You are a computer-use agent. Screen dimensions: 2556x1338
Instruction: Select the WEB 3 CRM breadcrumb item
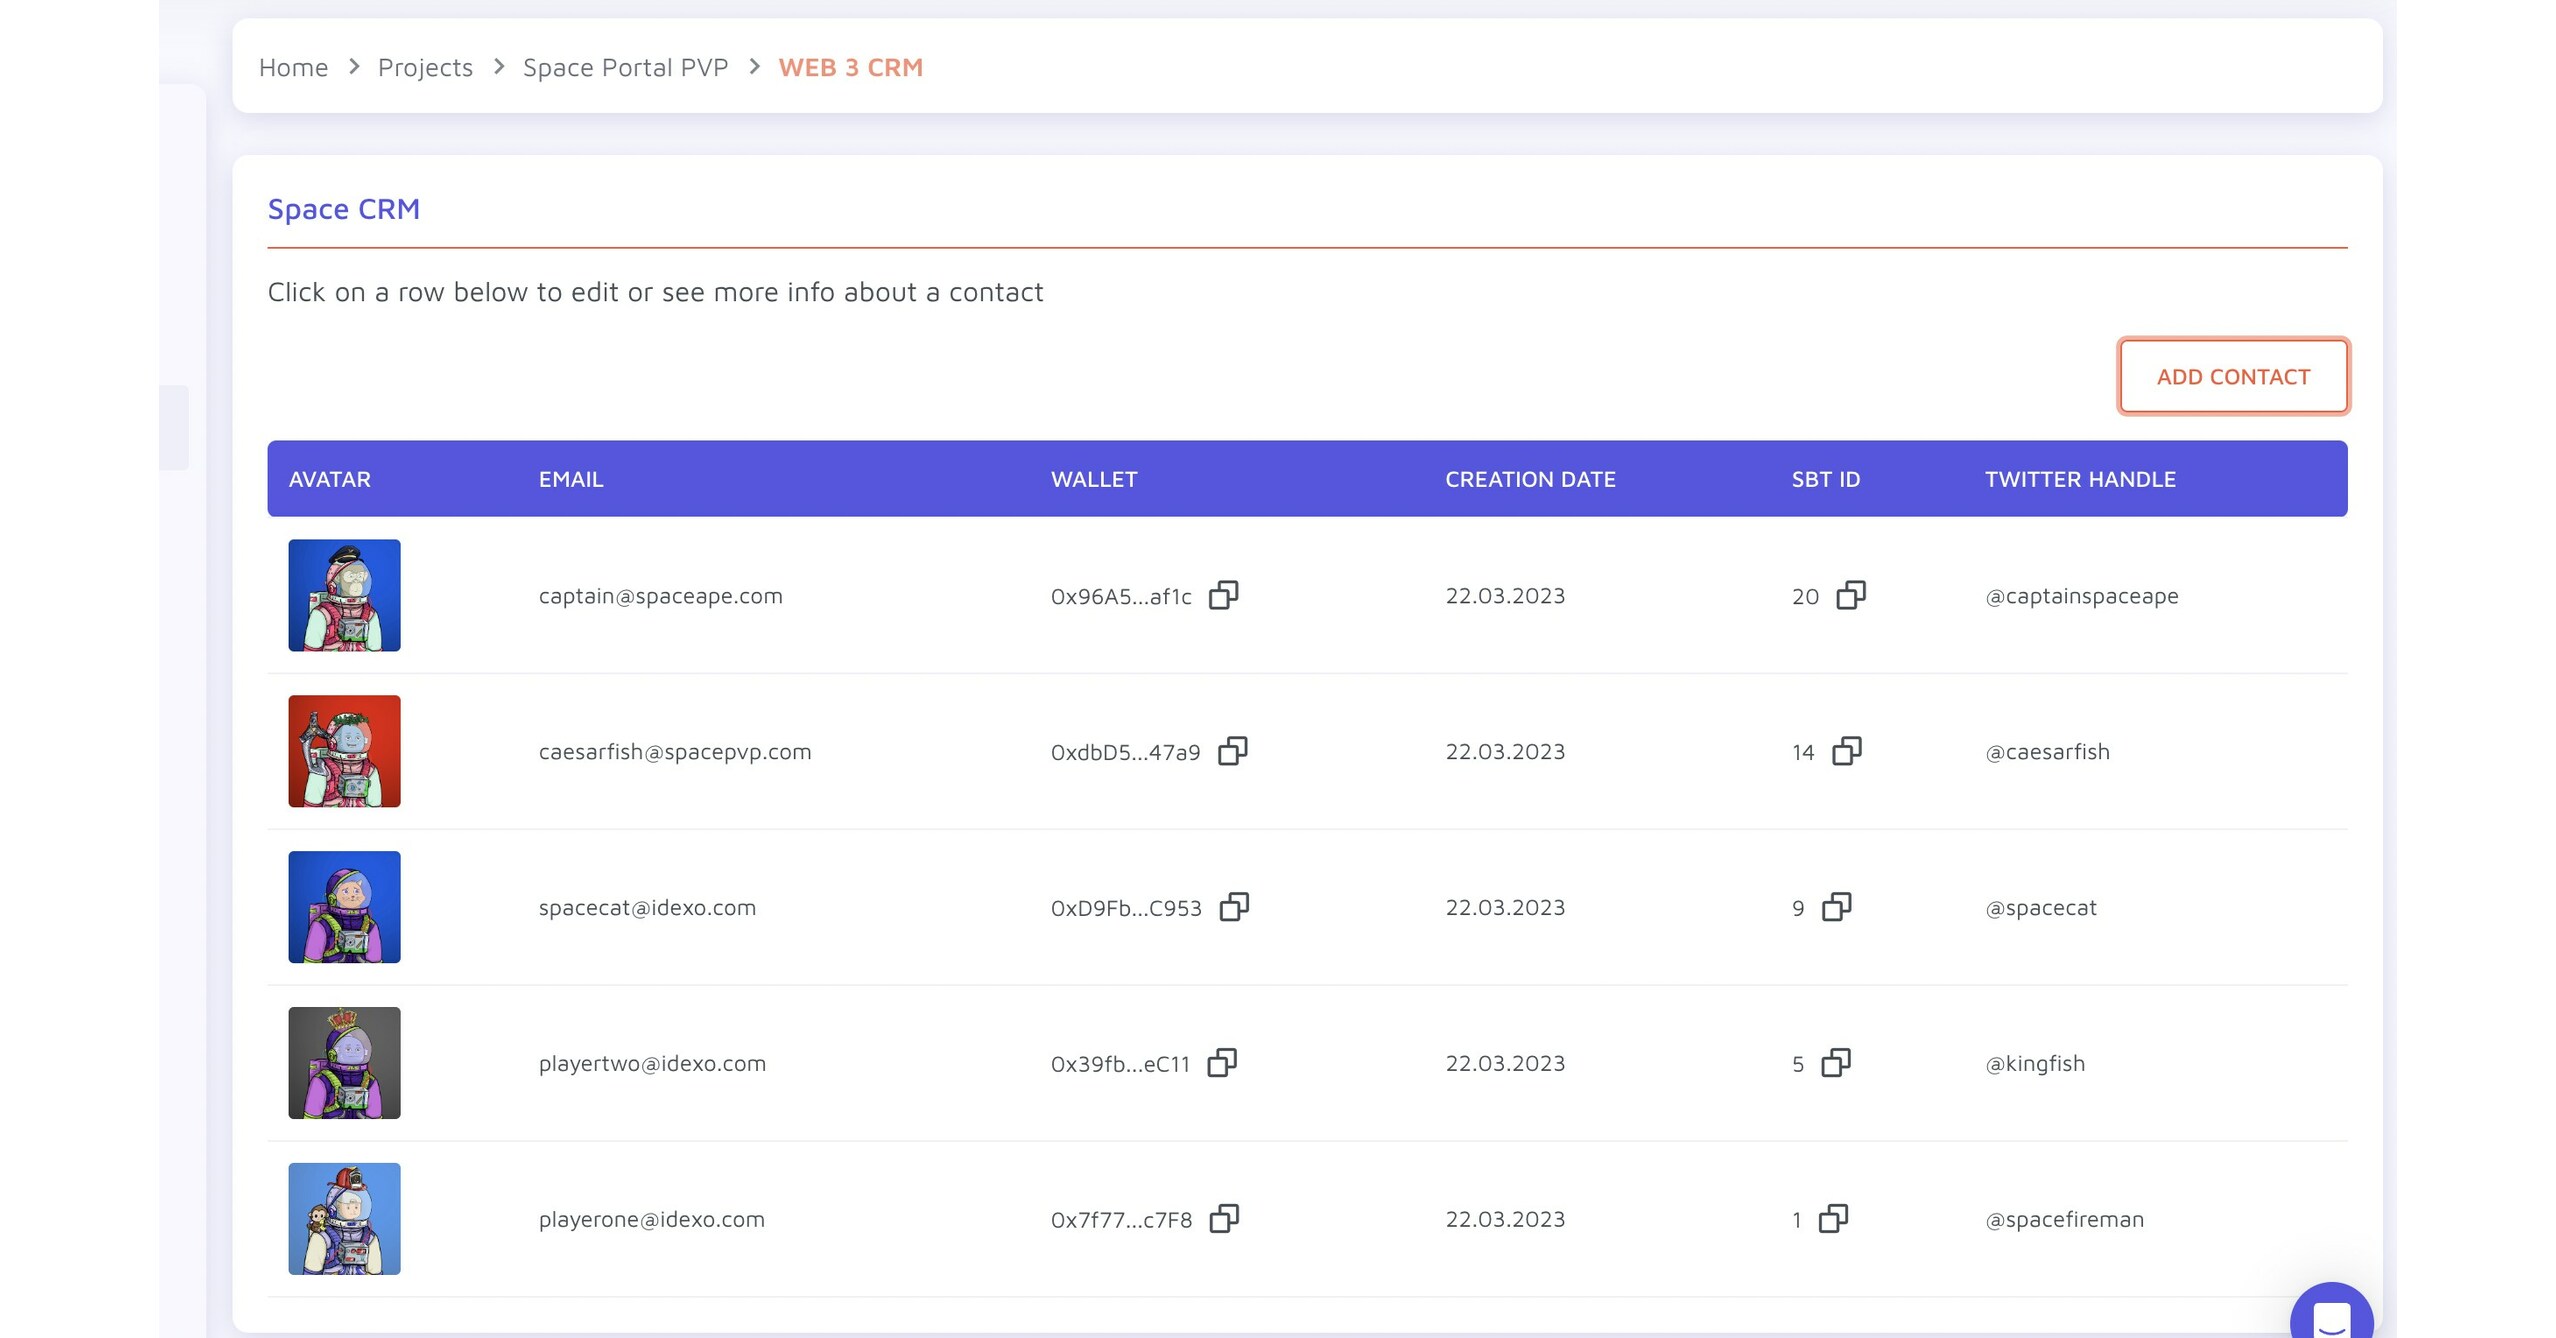click(x=851, y=67)
